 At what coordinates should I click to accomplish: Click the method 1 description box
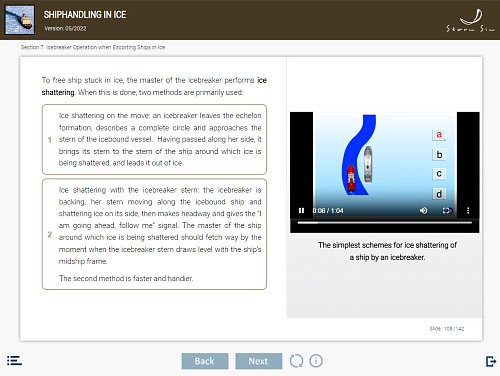coord(154,139)
